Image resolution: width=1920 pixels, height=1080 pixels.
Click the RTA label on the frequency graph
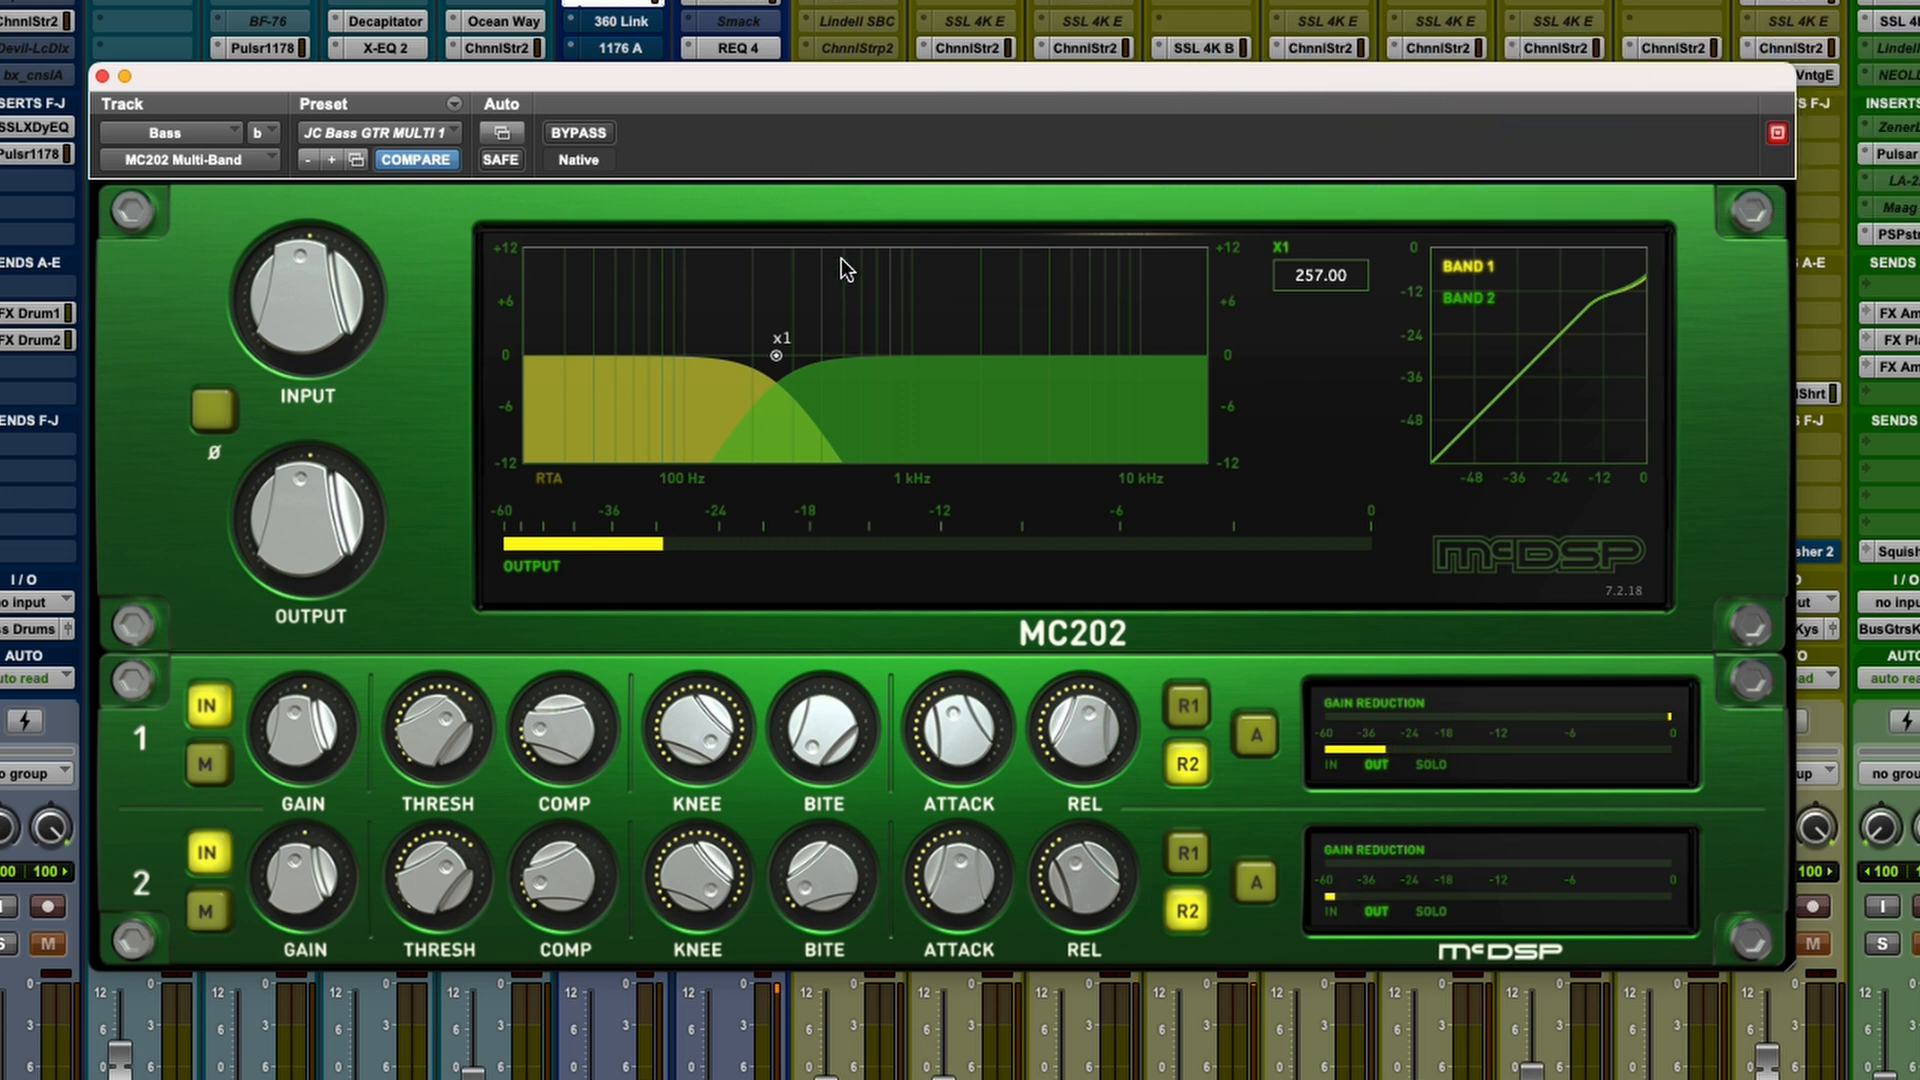pyautogui.click(x=548, y=478)
